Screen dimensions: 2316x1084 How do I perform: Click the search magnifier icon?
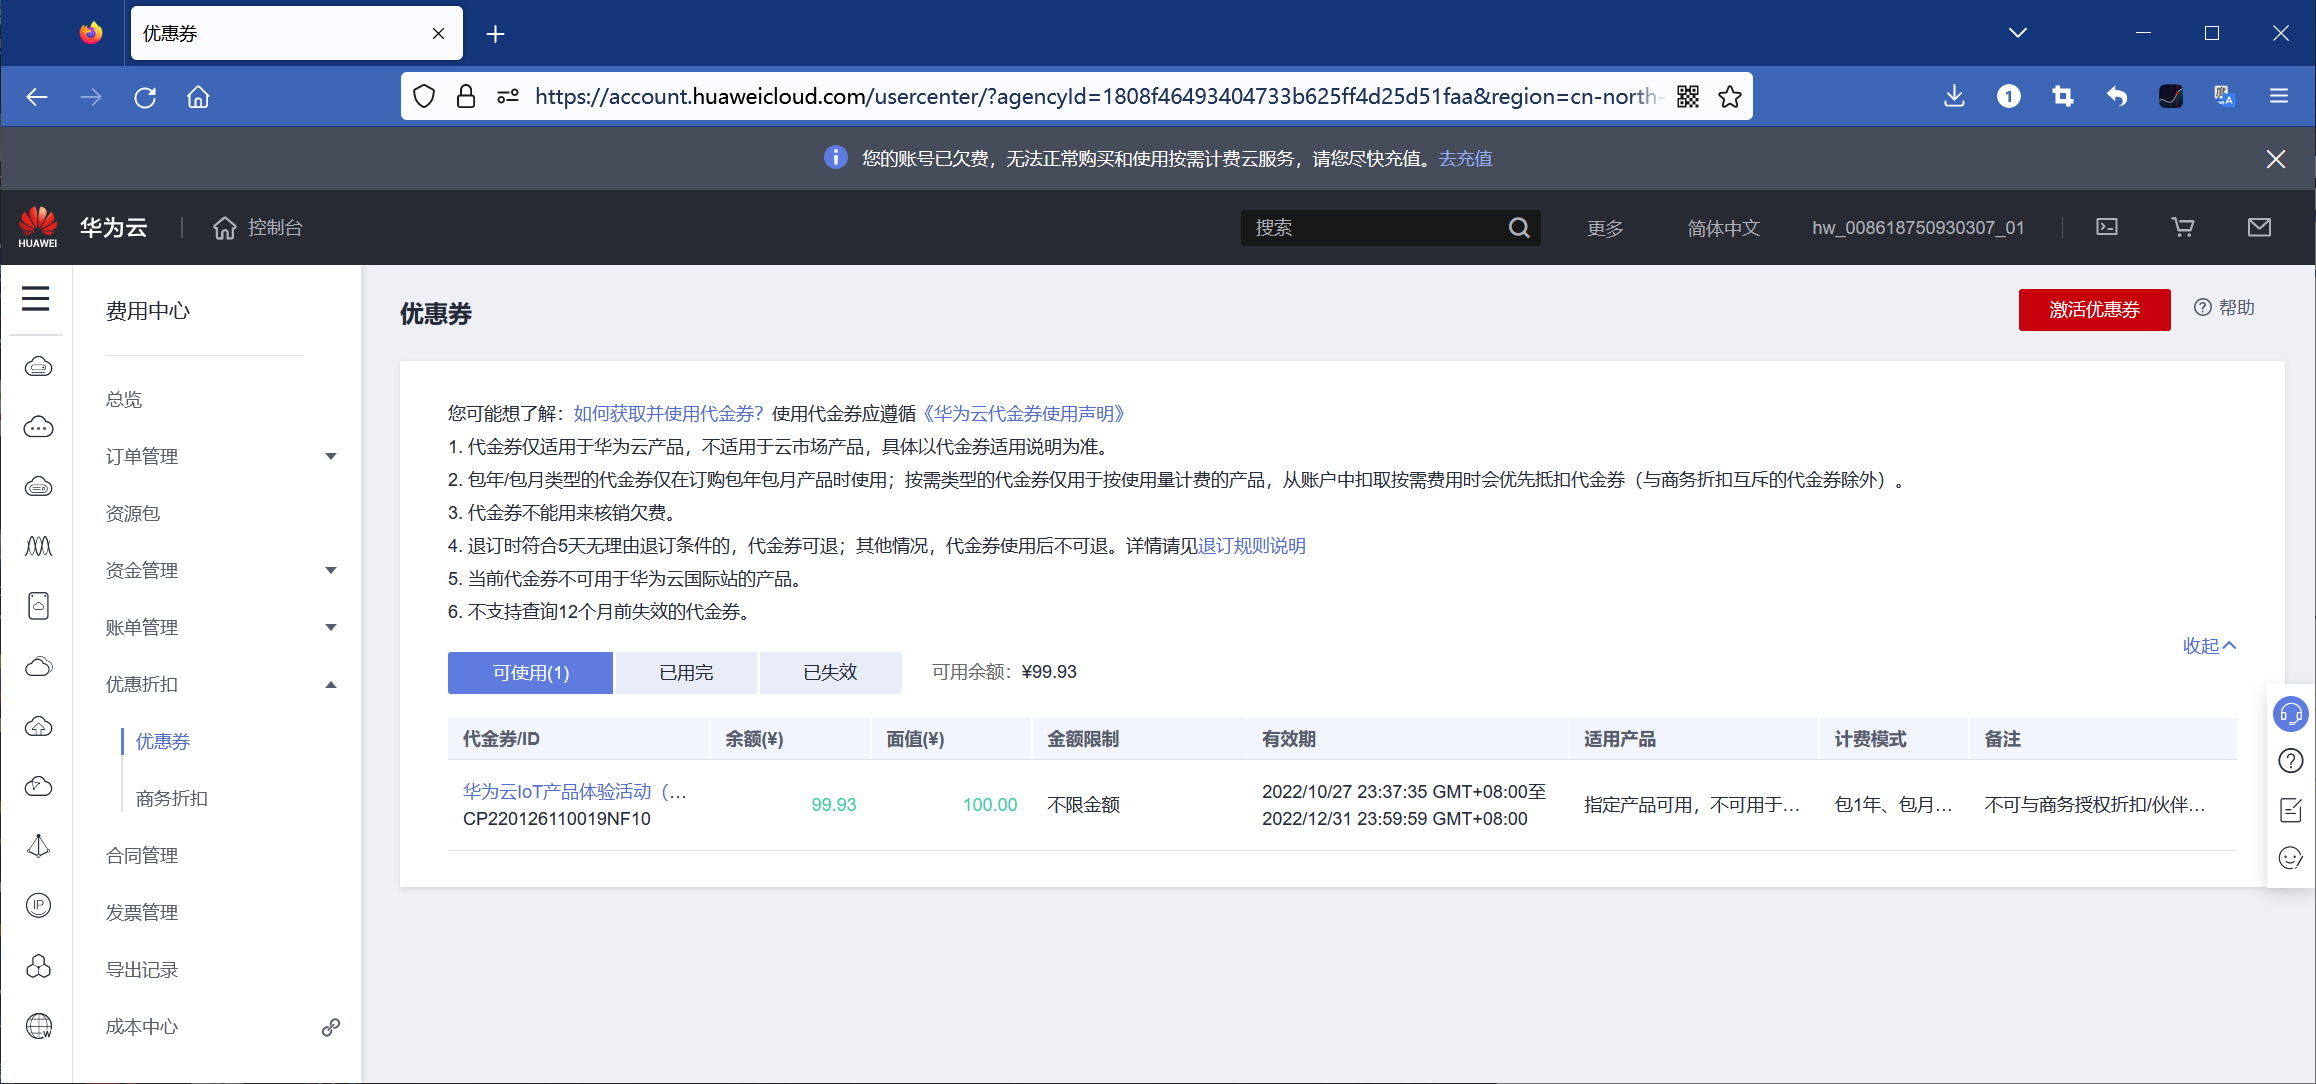pos(1519,227)
